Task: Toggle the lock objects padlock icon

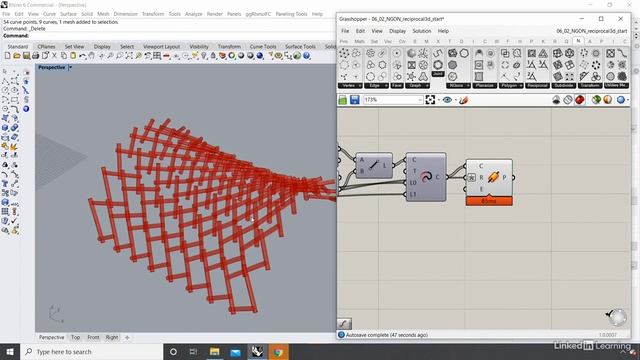Action: click(213, 56)
